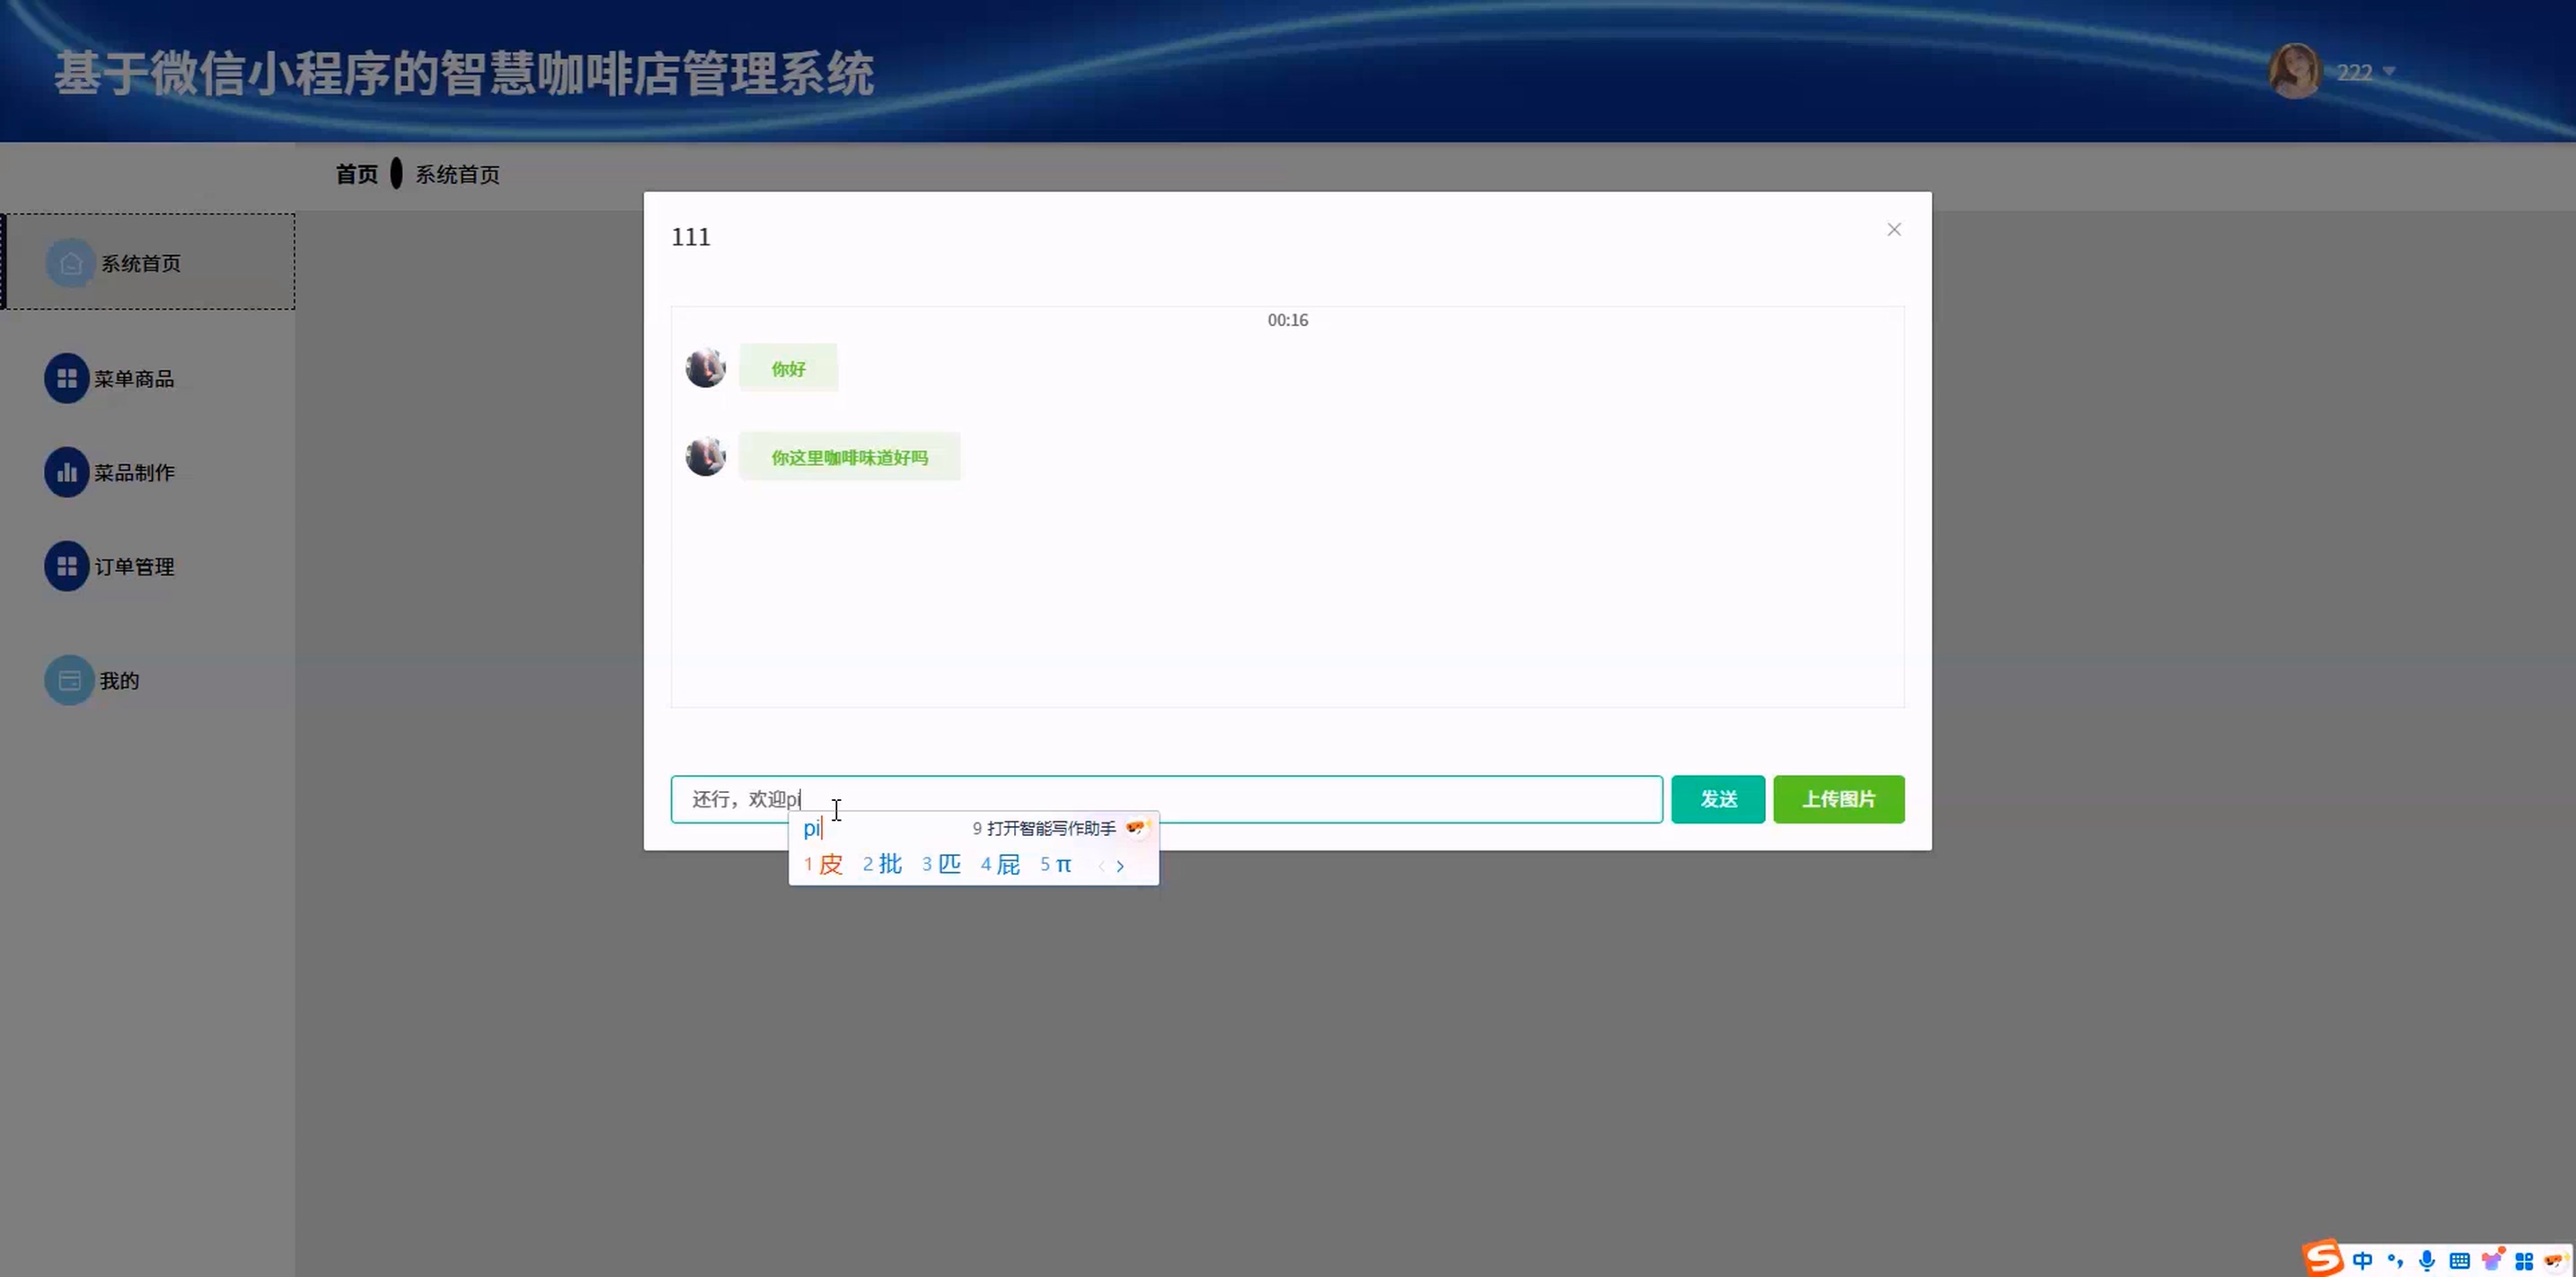Viewport: 2576px width, 1277px height.
Task: Close the 111 chat dialog
Action: click(x=1894, y=230)
